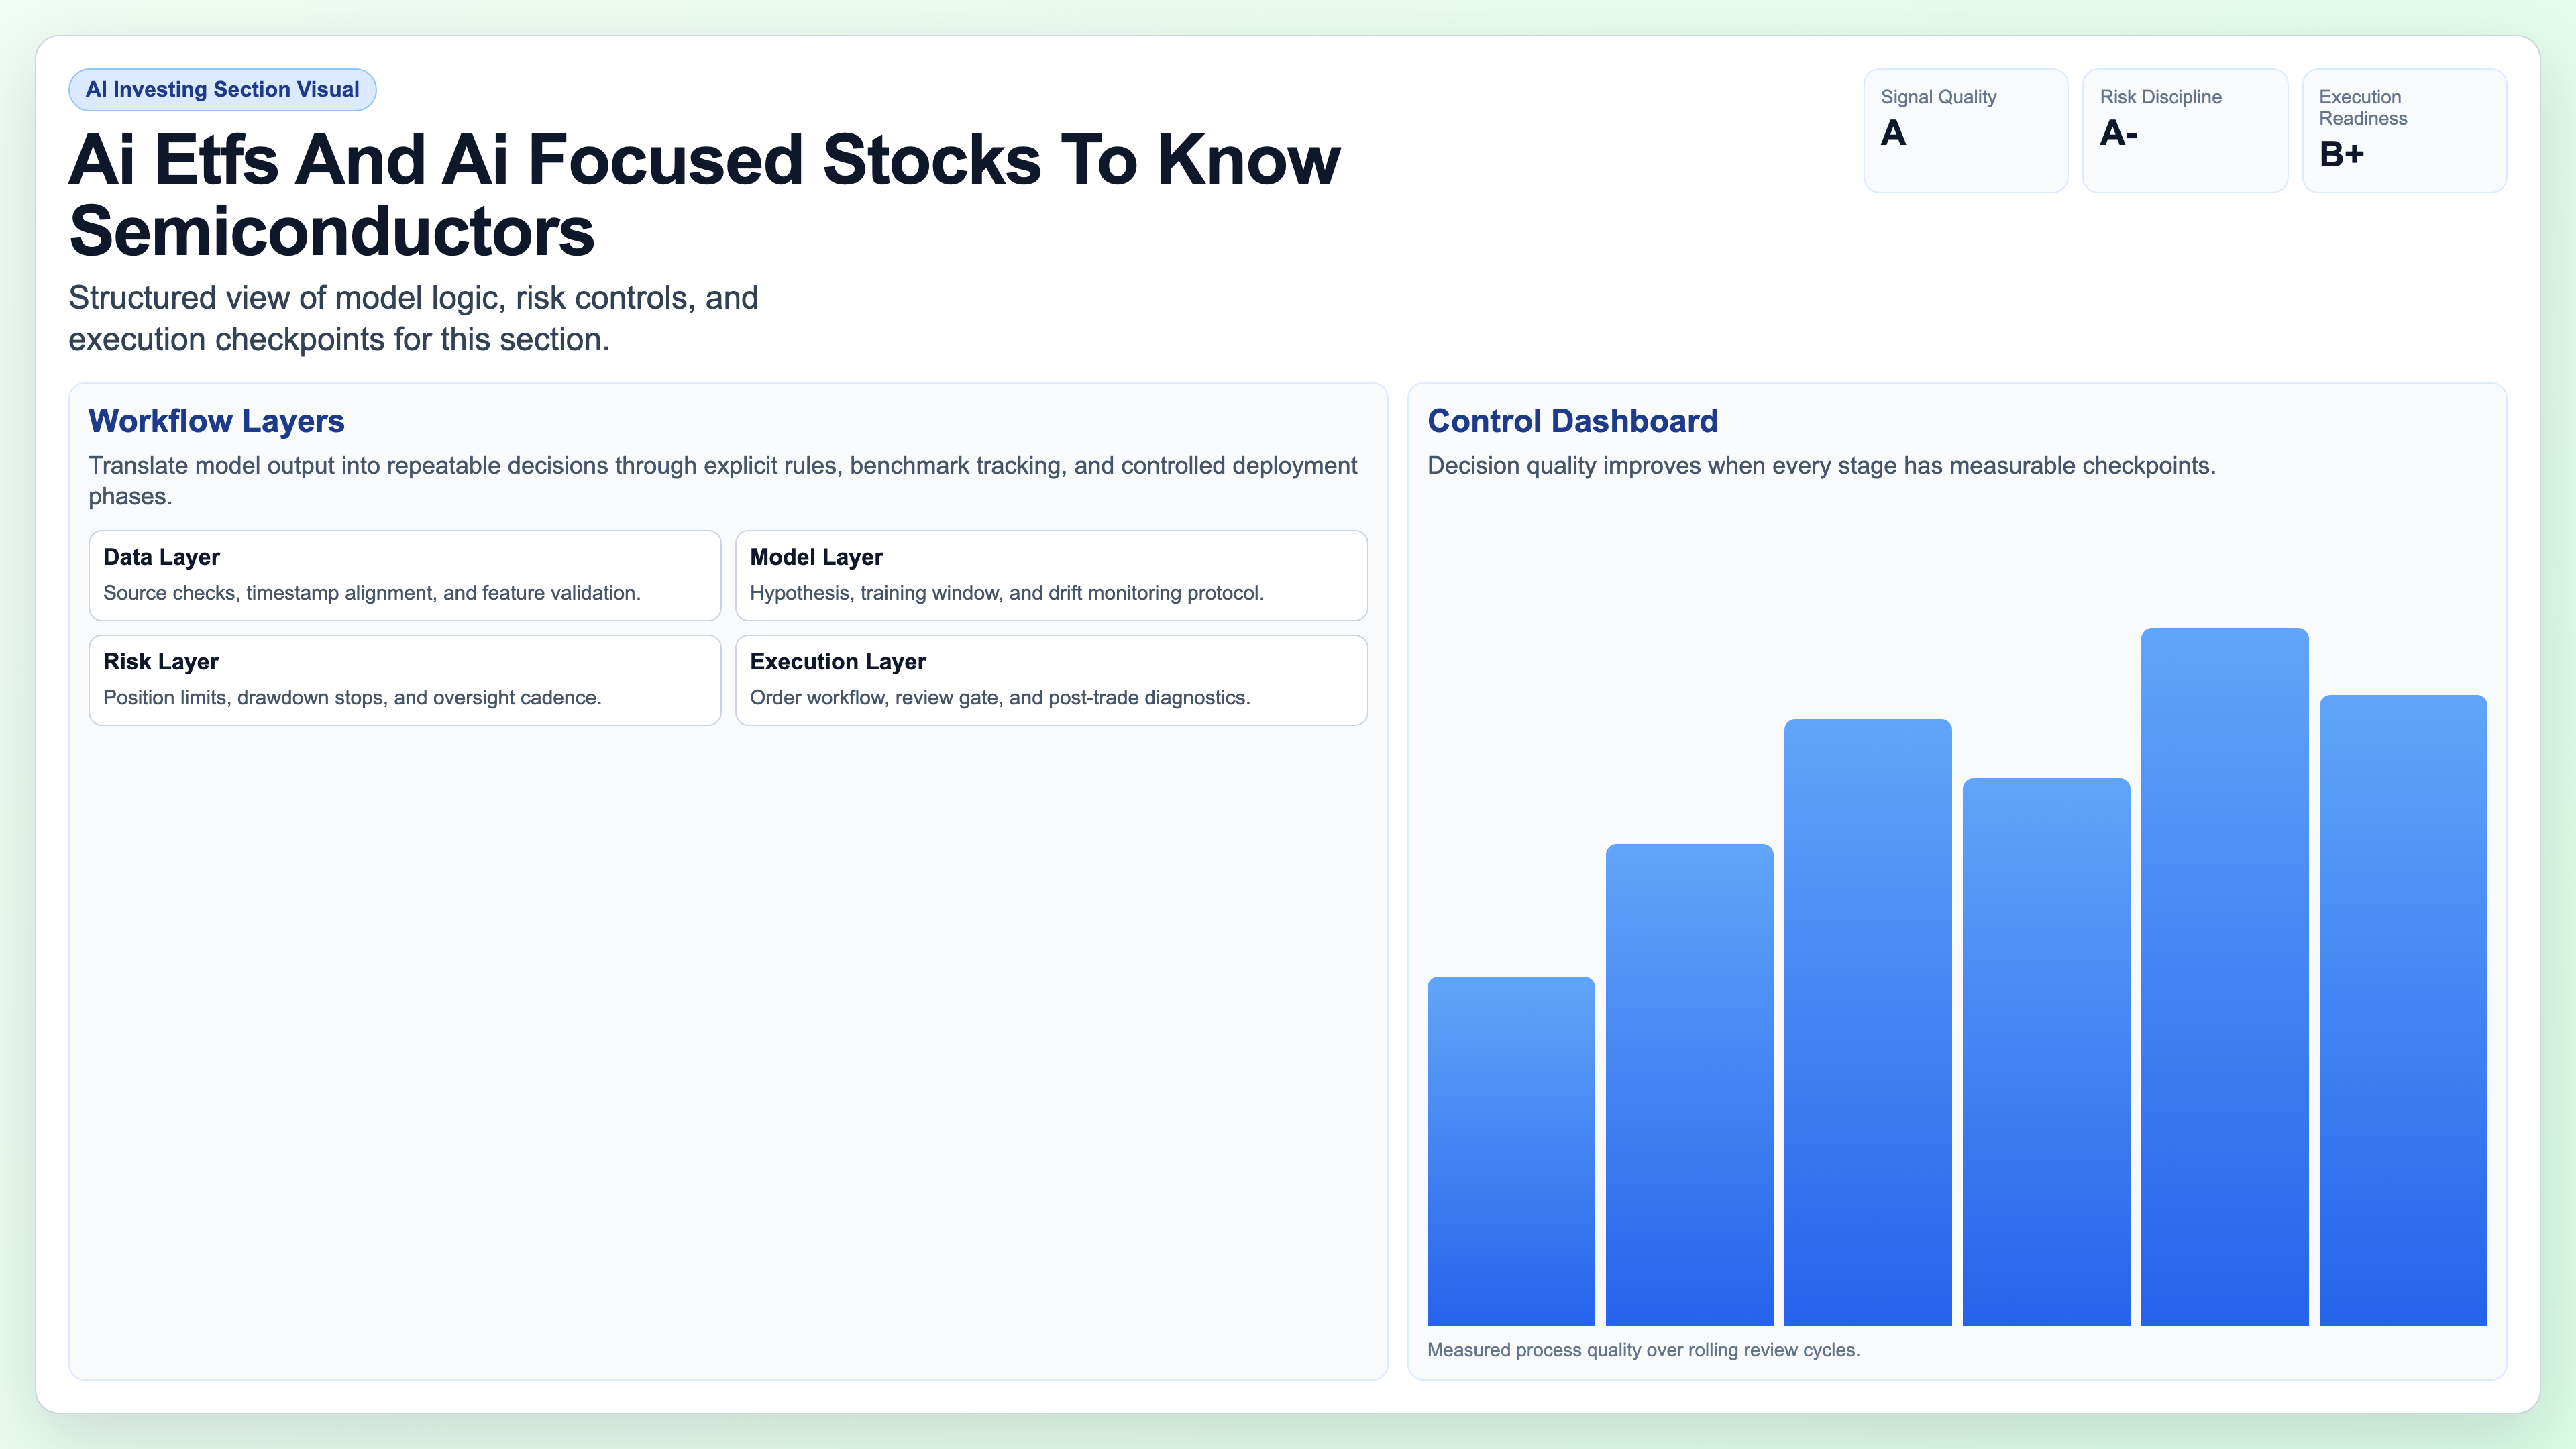Click the Structured view subtitle text
The image size is (2576, 1449).
tap(413, 318)
